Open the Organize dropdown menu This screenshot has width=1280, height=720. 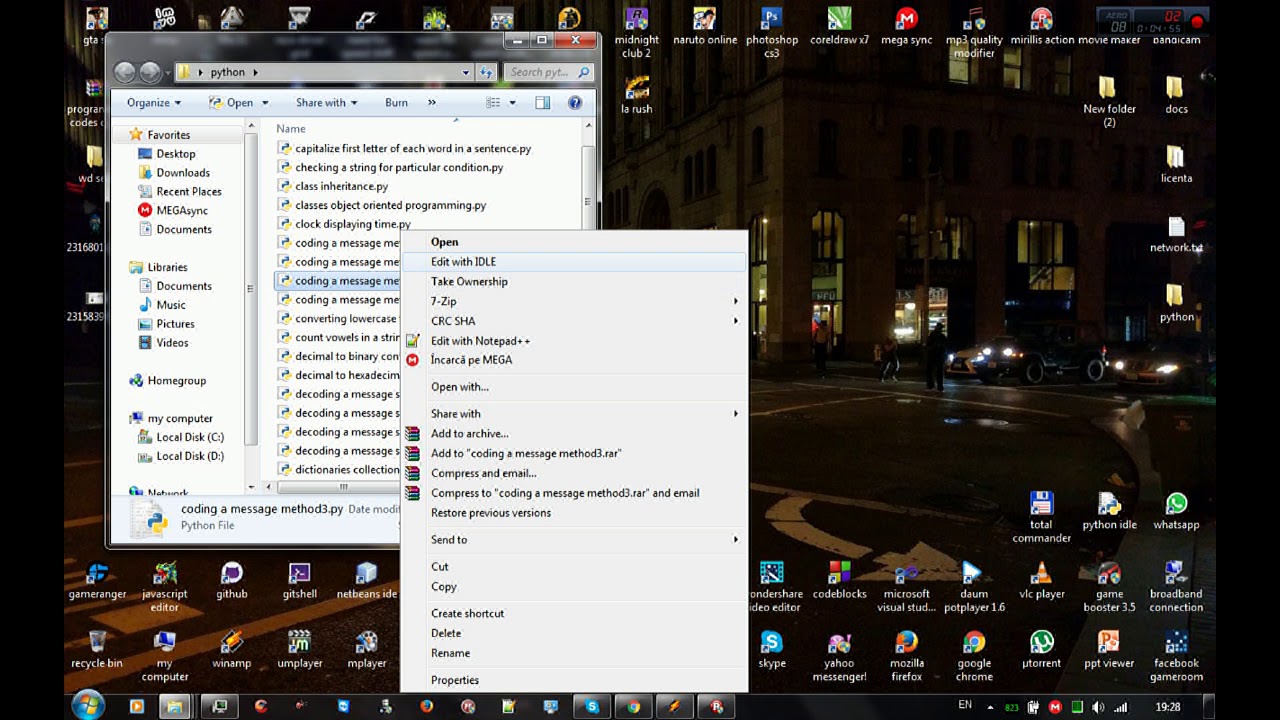tap(153, 103)
